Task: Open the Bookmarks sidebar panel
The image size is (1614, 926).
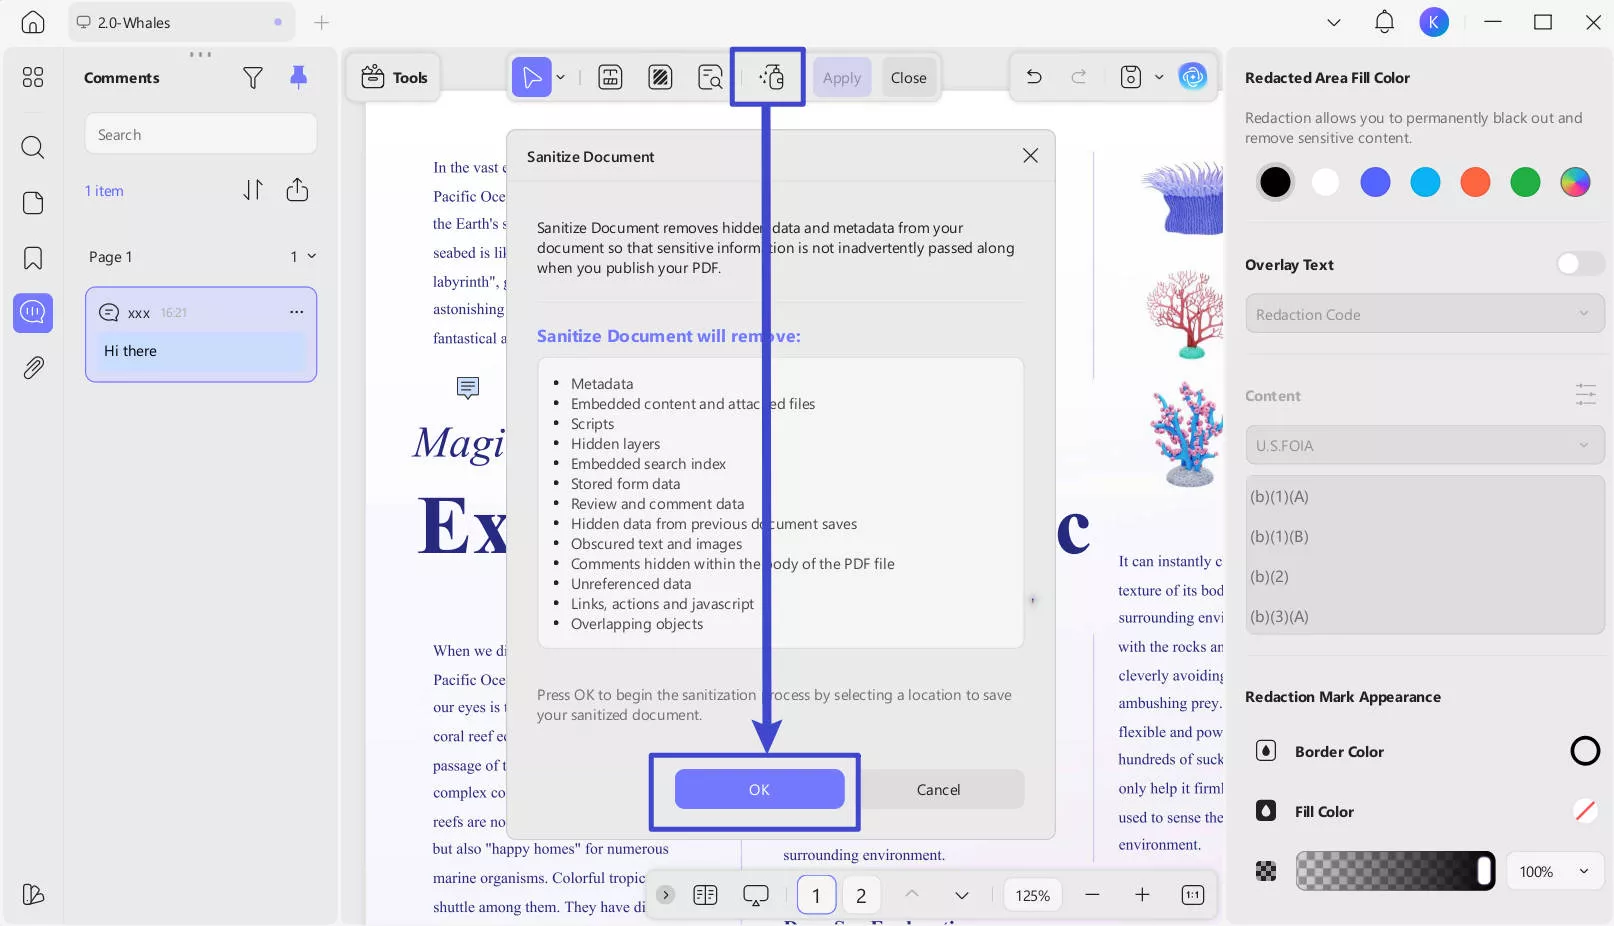Action: click(x=33, y=258)
